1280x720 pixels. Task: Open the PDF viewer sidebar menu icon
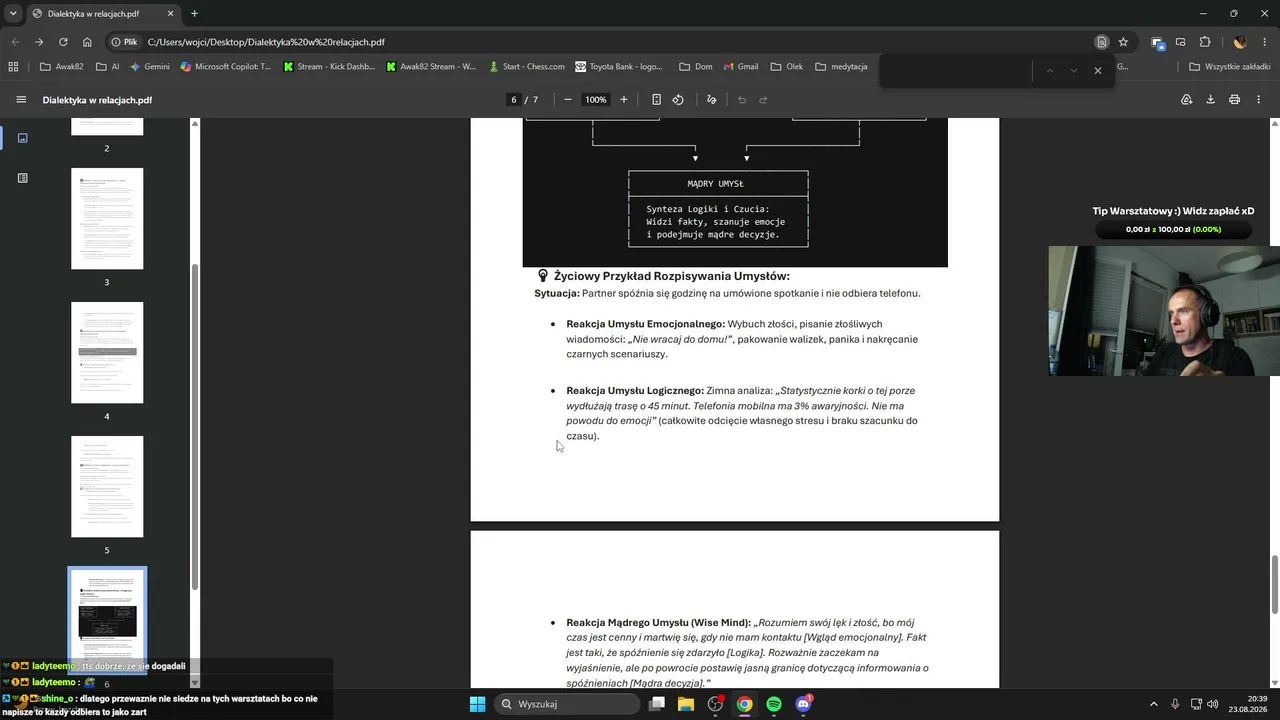(x=21, y=100)
